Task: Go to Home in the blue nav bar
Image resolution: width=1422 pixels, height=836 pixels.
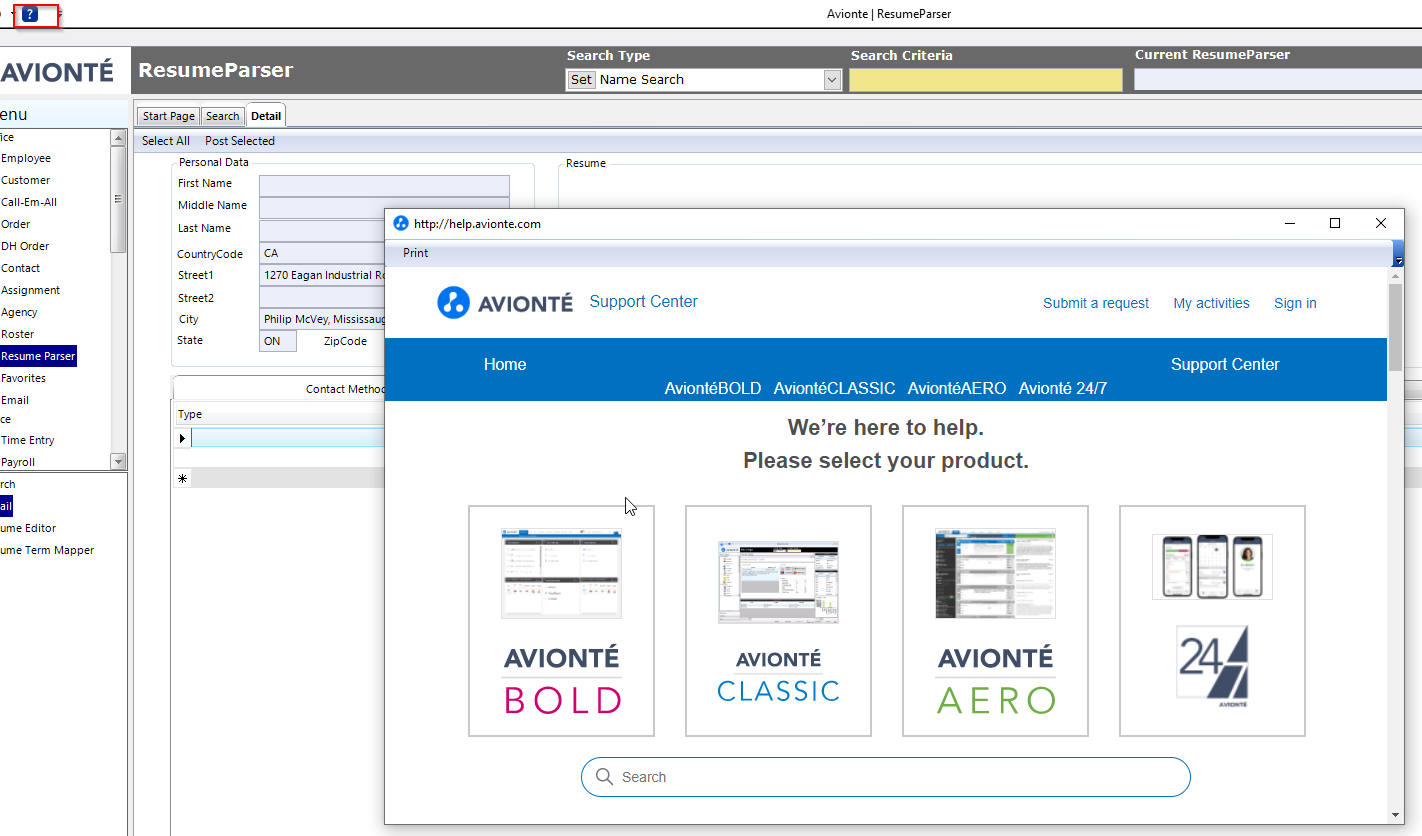Action: [505, 365]
